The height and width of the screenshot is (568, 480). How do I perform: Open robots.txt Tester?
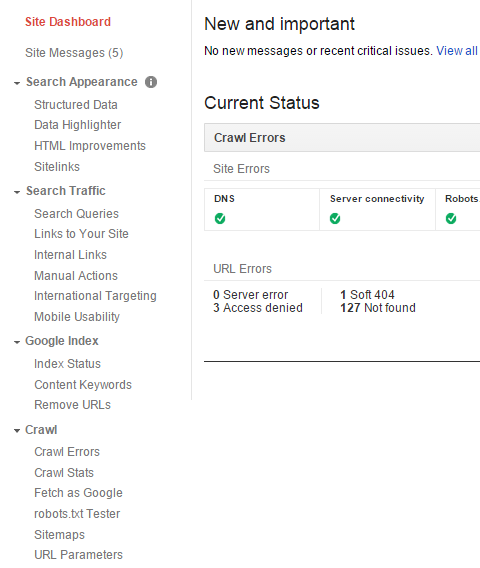click(x=77, y=514)
